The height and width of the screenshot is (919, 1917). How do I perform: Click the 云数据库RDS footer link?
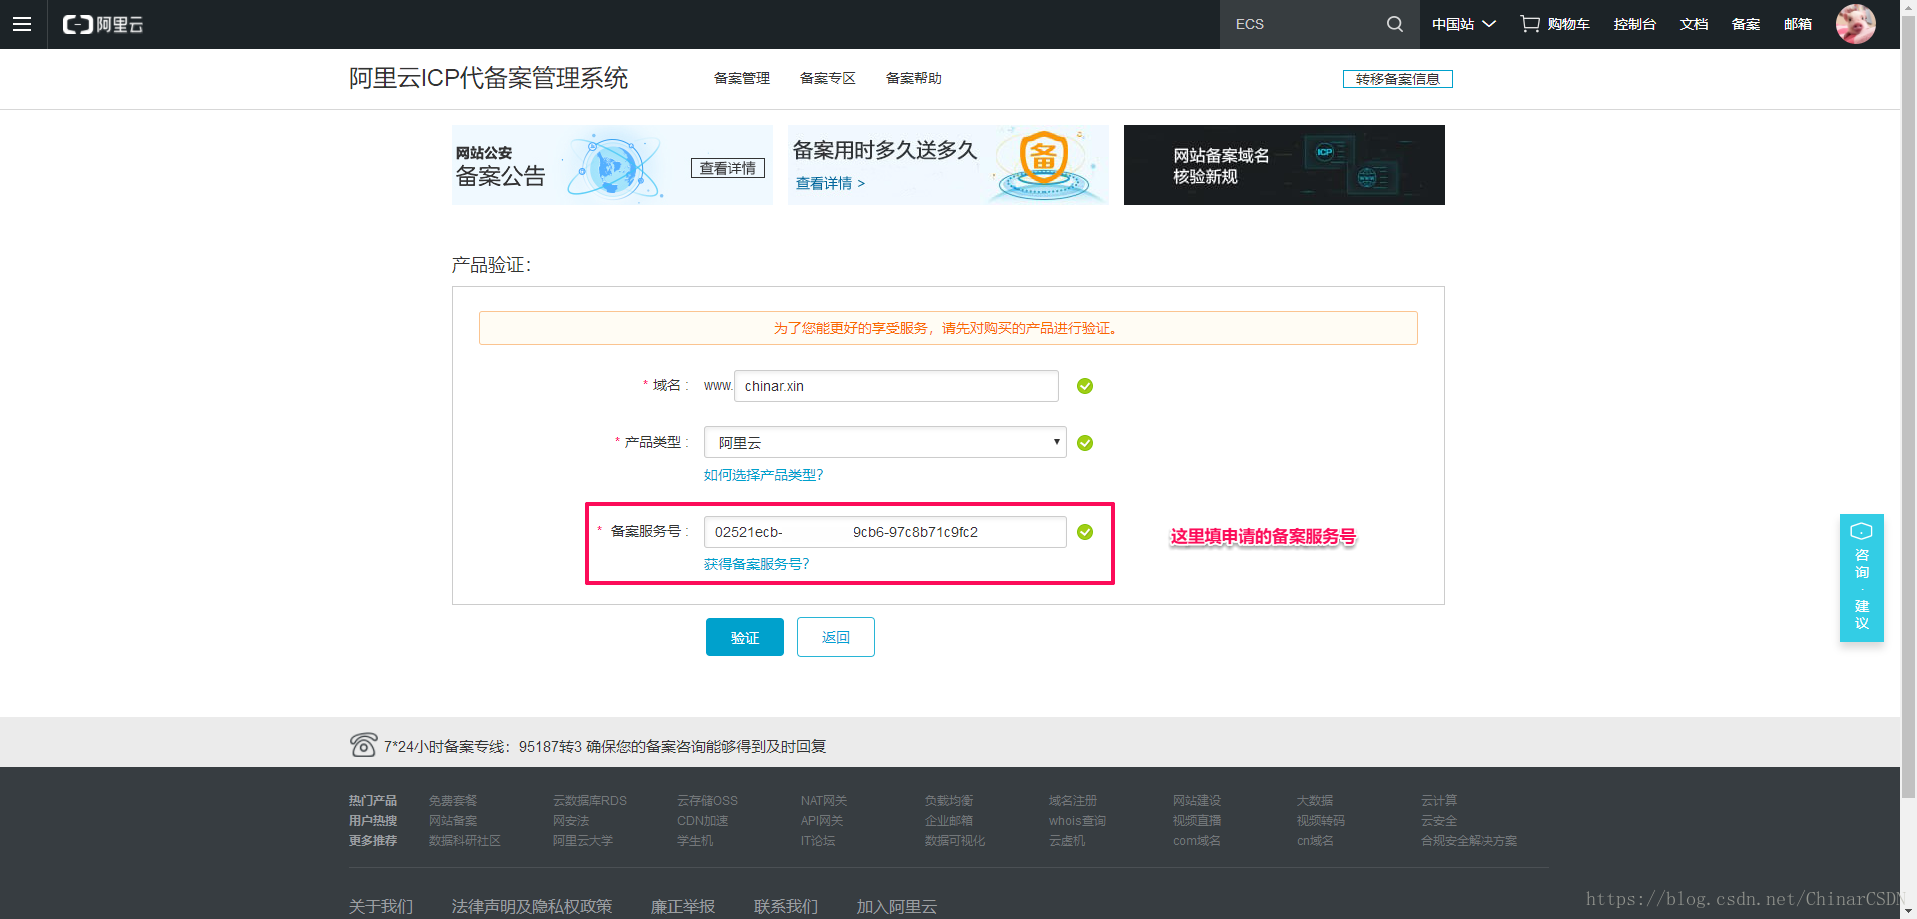tap(590, 800)
